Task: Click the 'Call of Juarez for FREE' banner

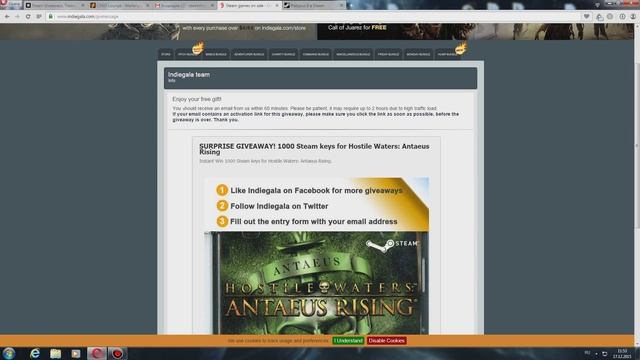Action: [x=476, y=31]
